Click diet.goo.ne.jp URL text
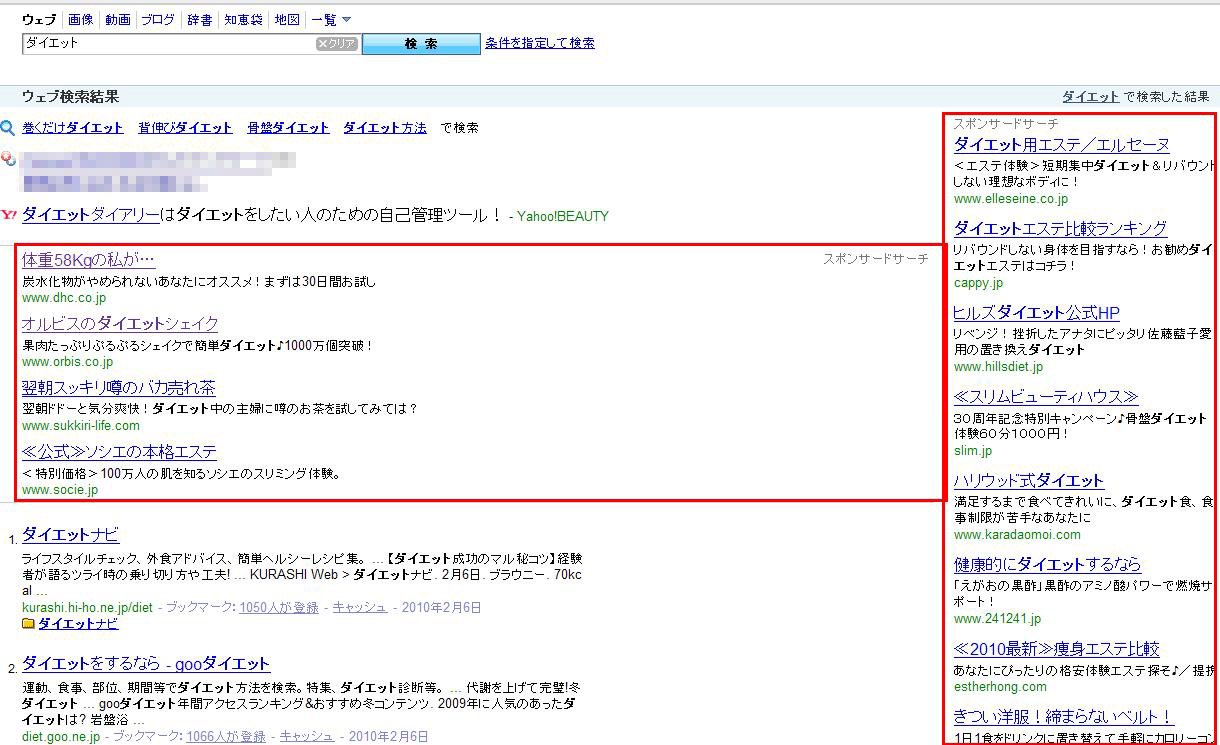 click(61, 736)
